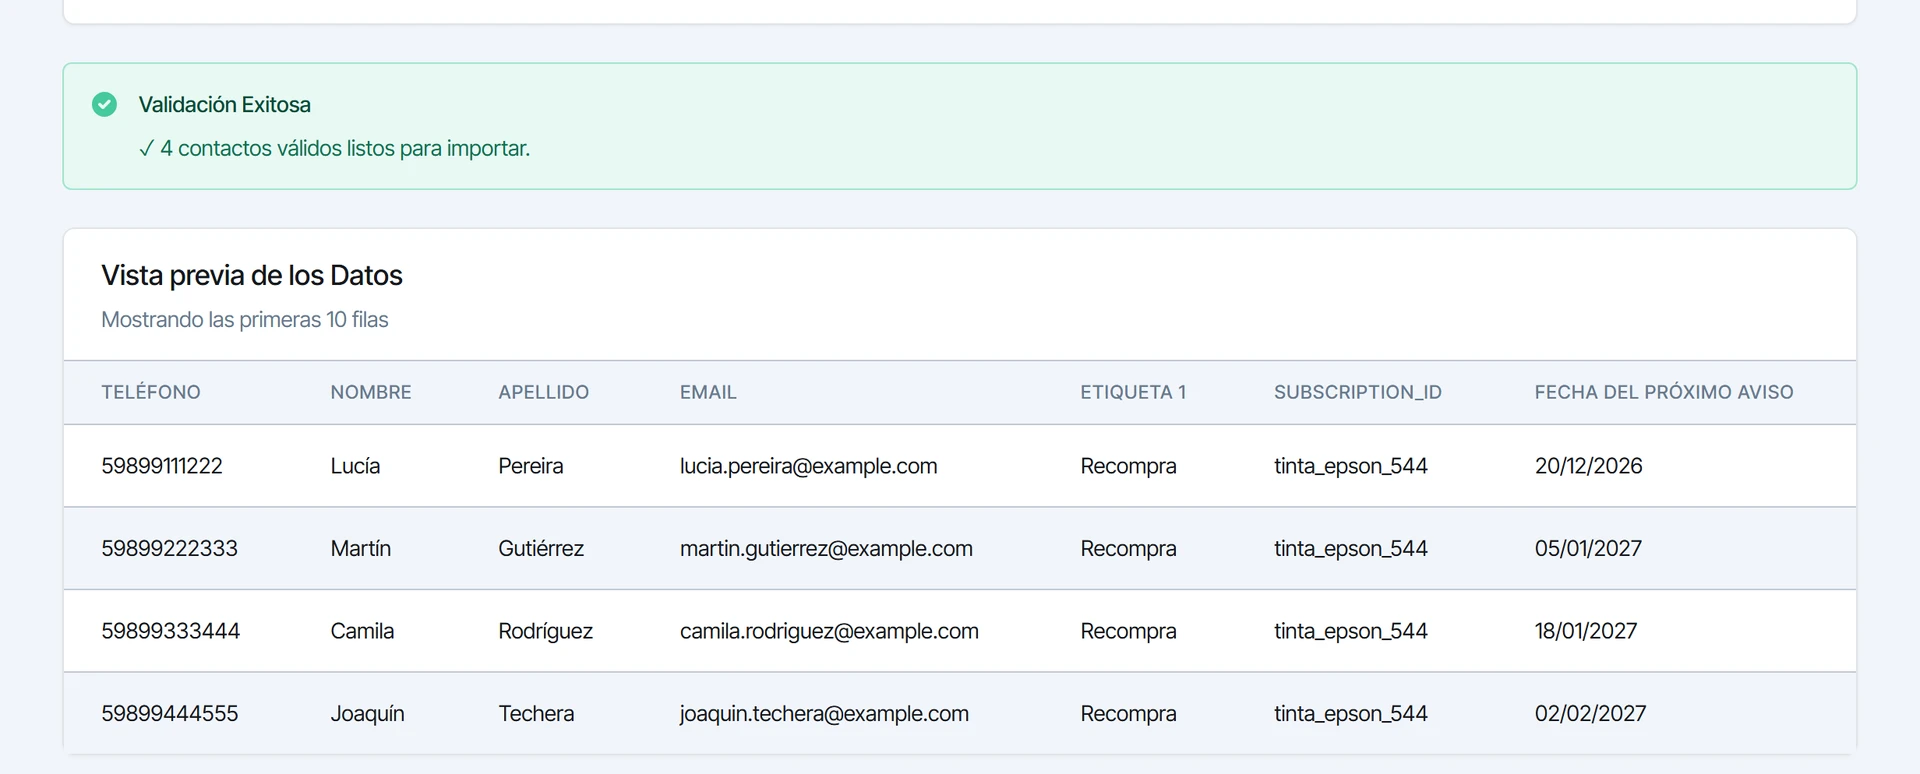Click the surname cell 'Pereira'
1920x774 pixels.
[531, 466]
